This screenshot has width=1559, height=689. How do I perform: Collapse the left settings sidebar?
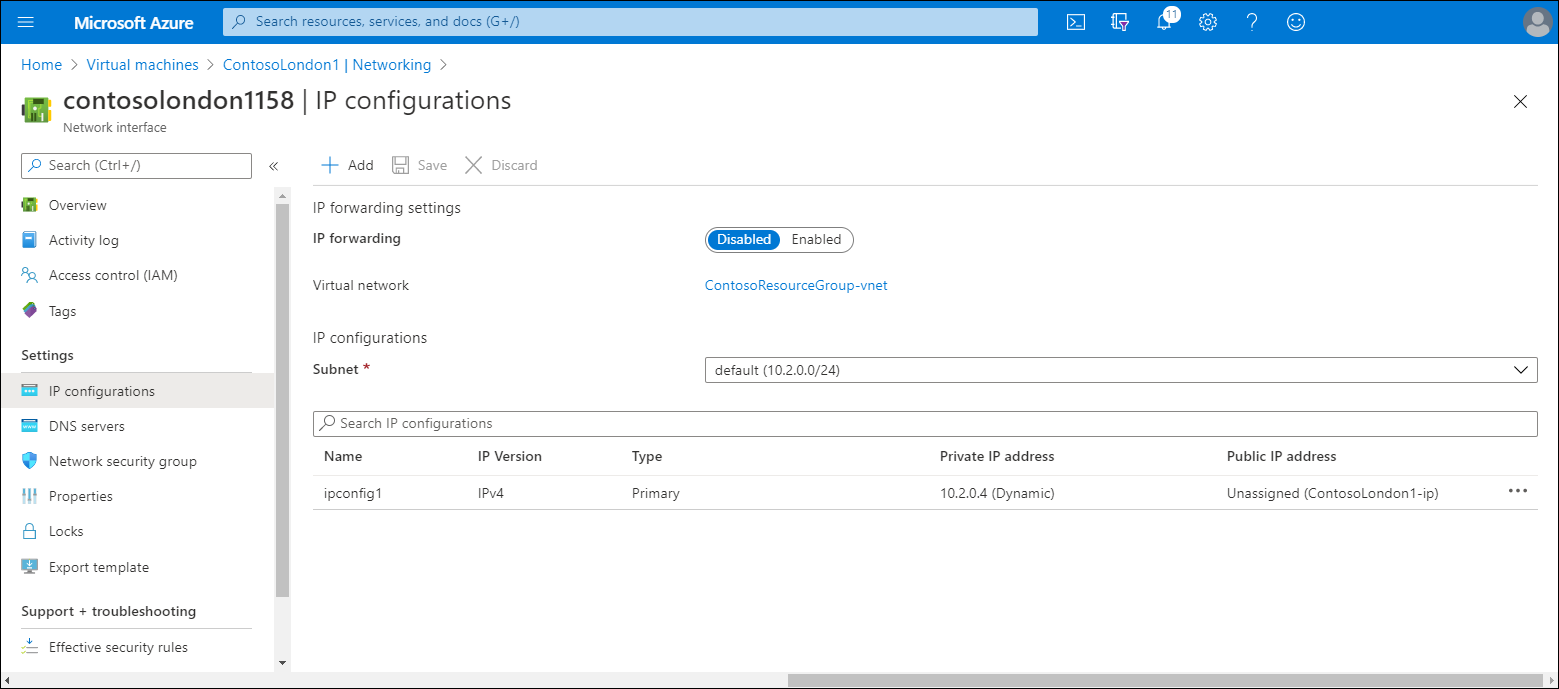[x=273, y=166]
